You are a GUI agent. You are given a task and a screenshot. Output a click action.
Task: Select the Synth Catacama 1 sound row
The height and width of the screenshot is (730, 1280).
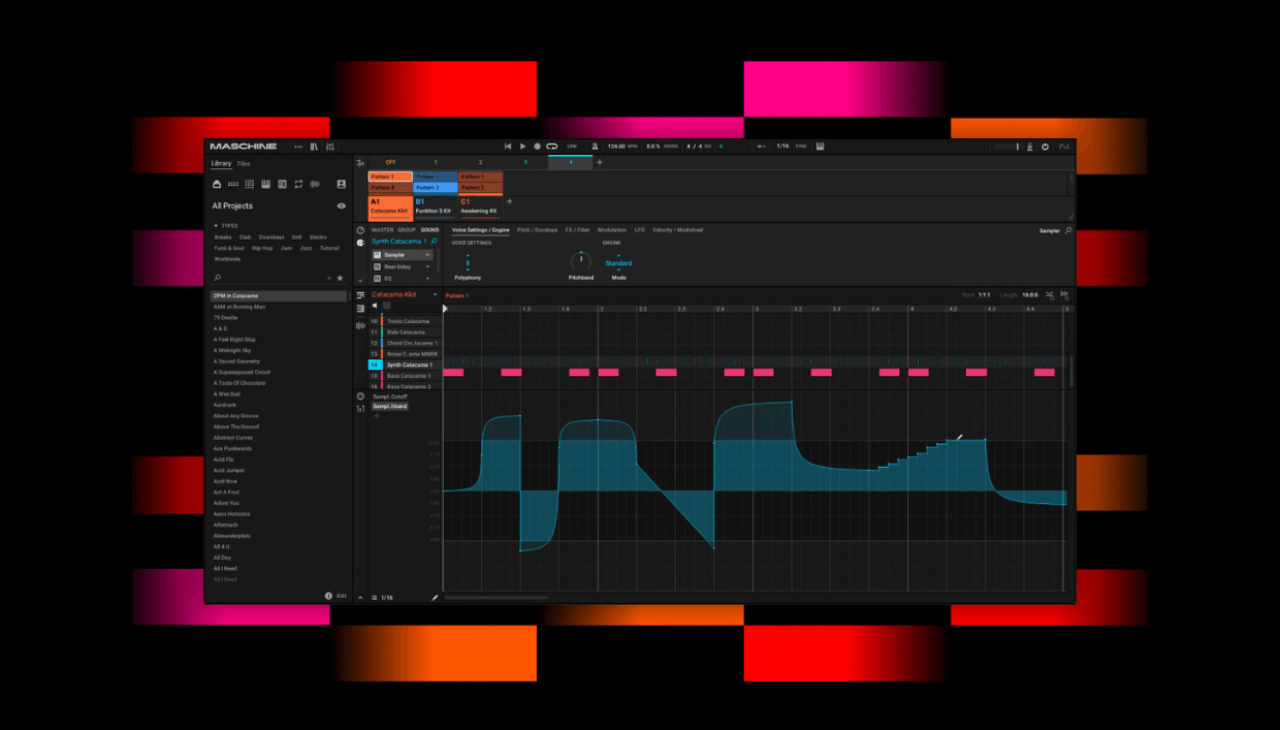410,364
